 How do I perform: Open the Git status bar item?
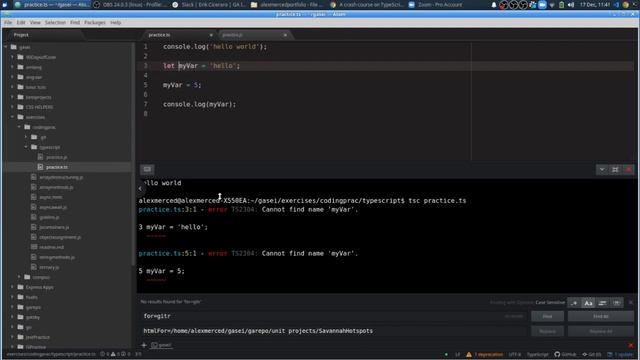point(592,355)
